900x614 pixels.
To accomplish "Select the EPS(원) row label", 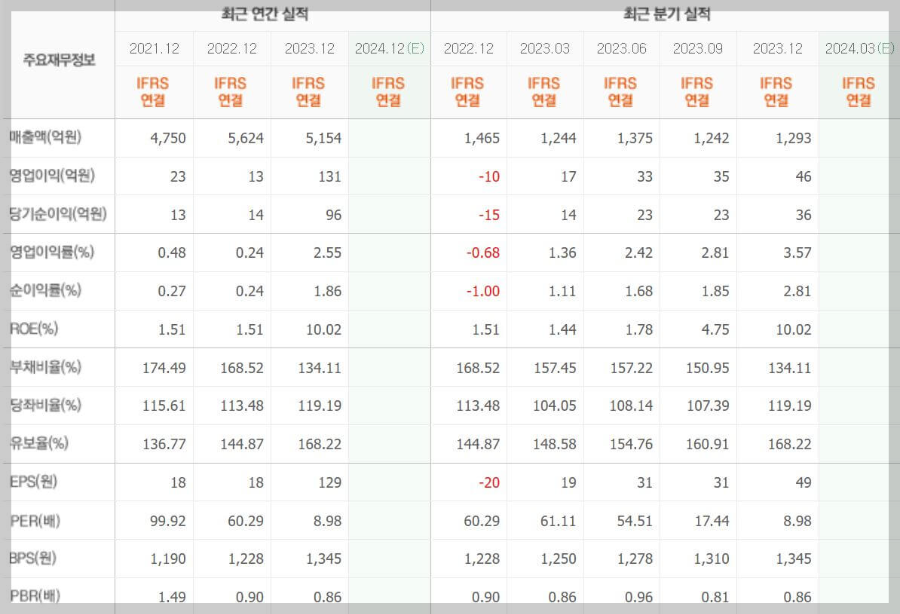I will 33,481.
